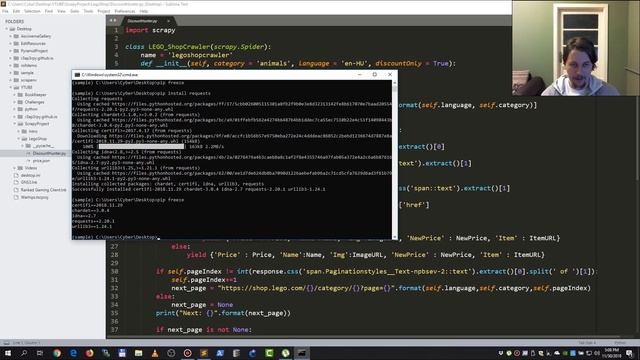
Task: Click the taskbar clock
Action: tap(612, 353)
